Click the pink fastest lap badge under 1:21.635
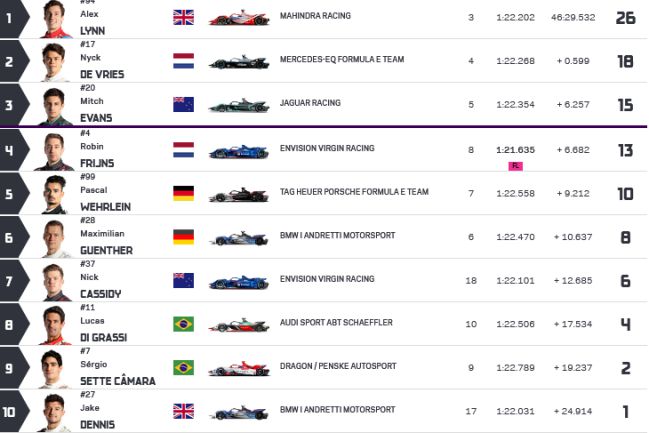The height and width of the screenshot is (433, 649). [515, 166]
